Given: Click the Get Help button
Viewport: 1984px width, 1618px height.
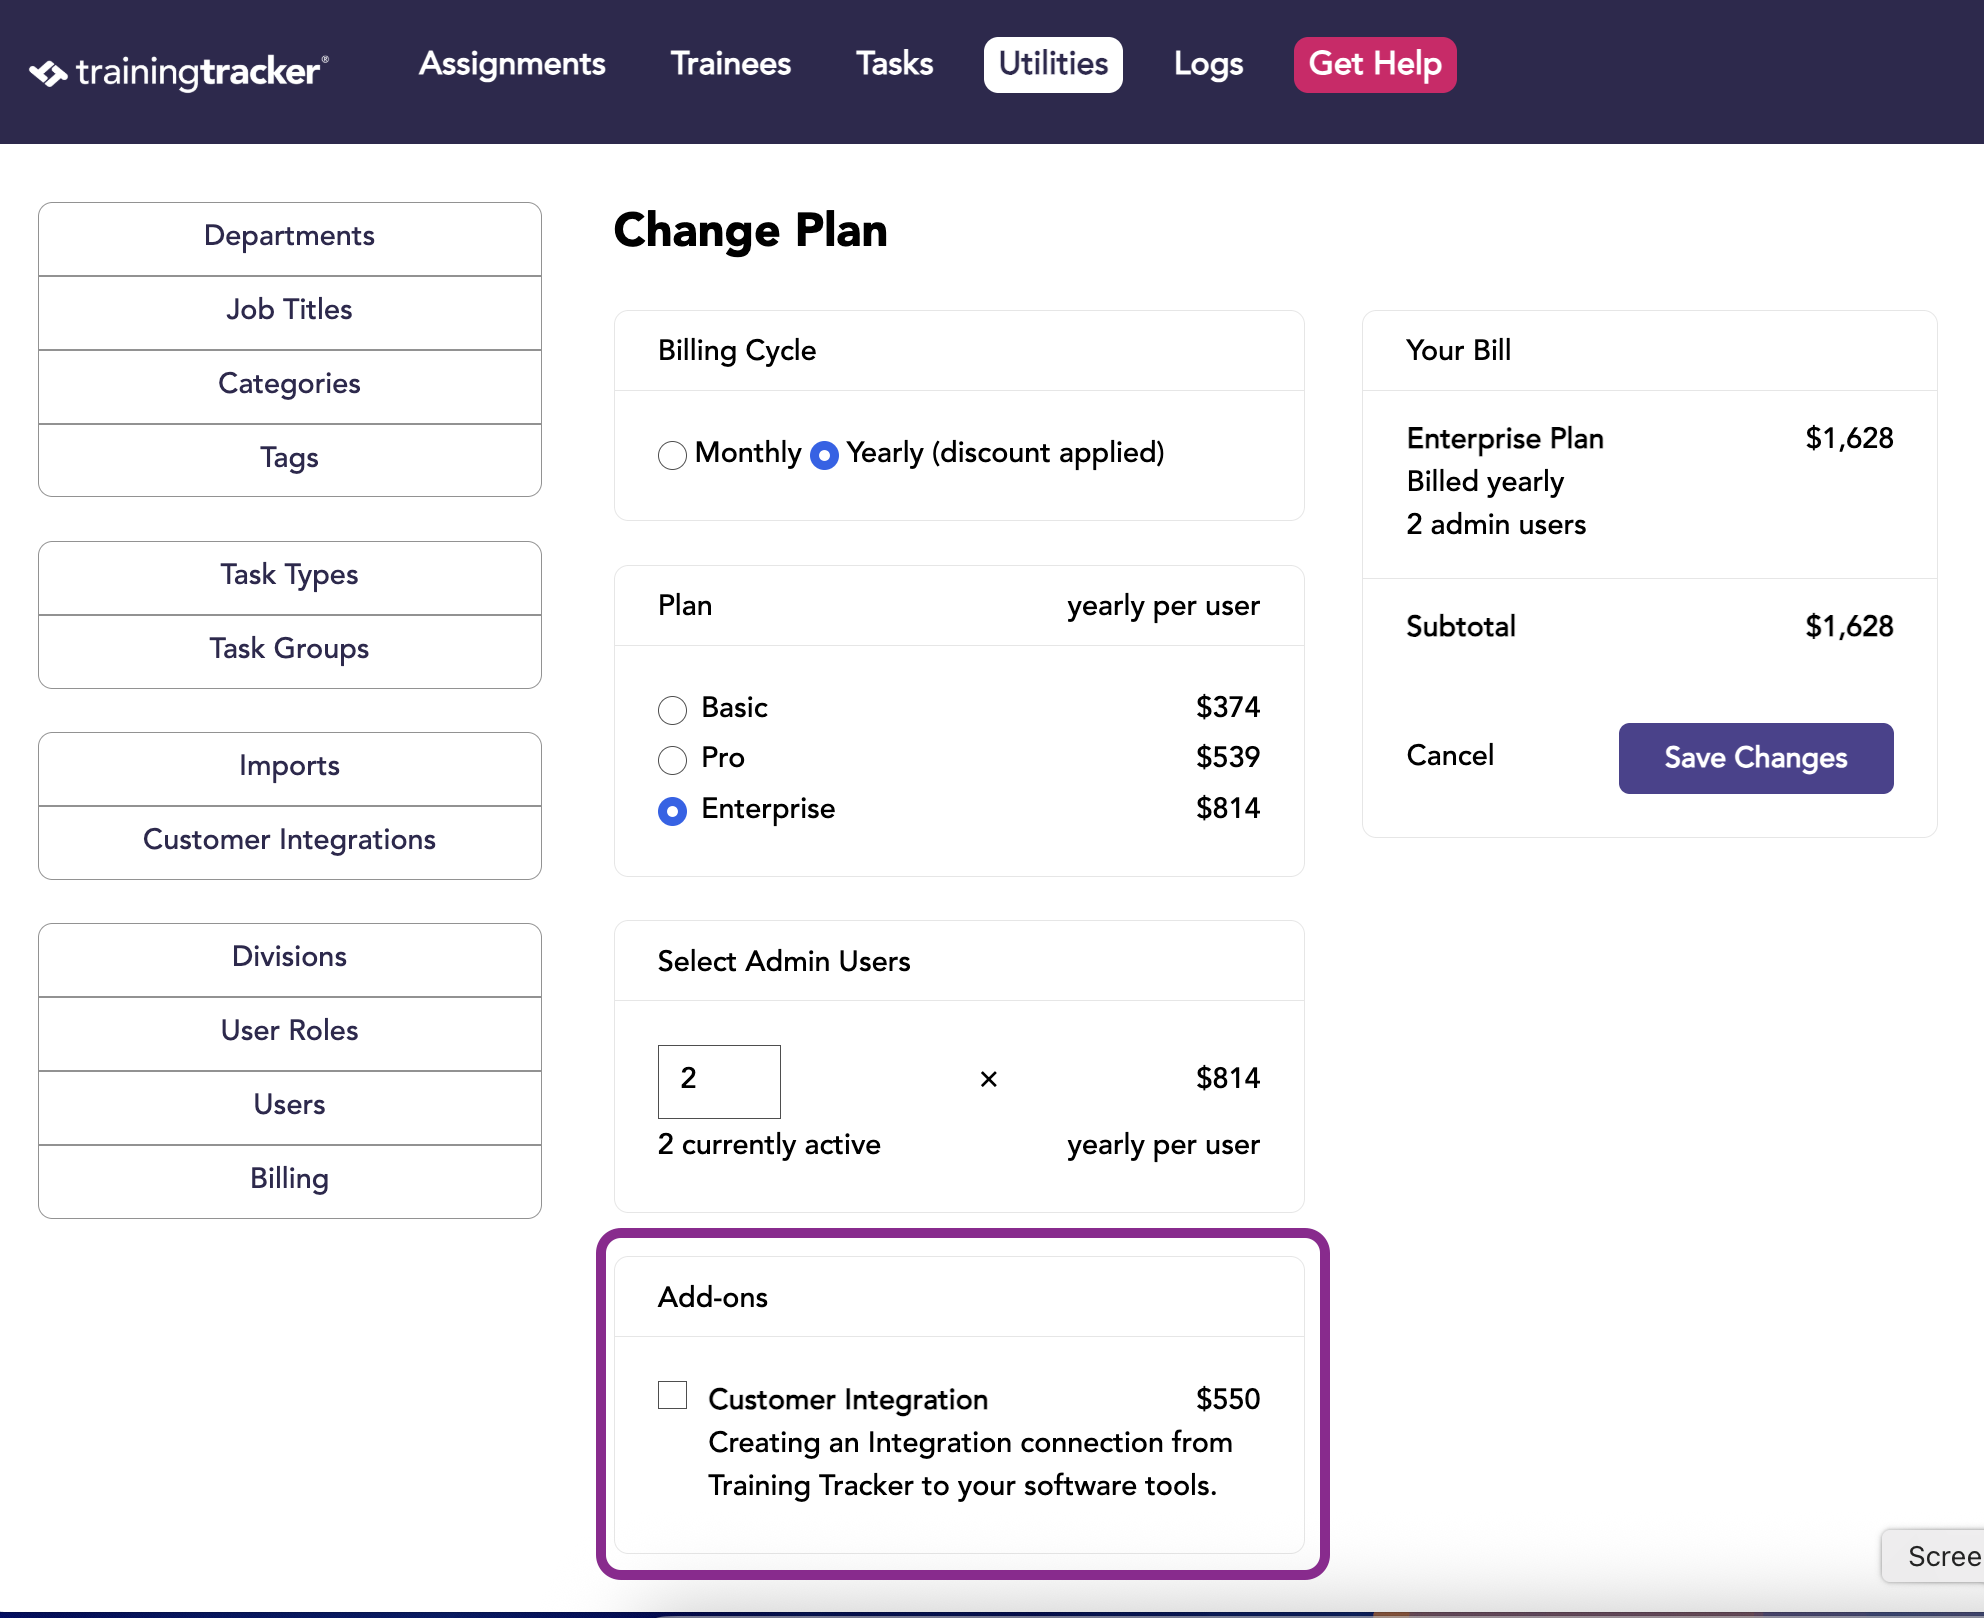Looking at the screenshot, I should [x=1375, y=65].
